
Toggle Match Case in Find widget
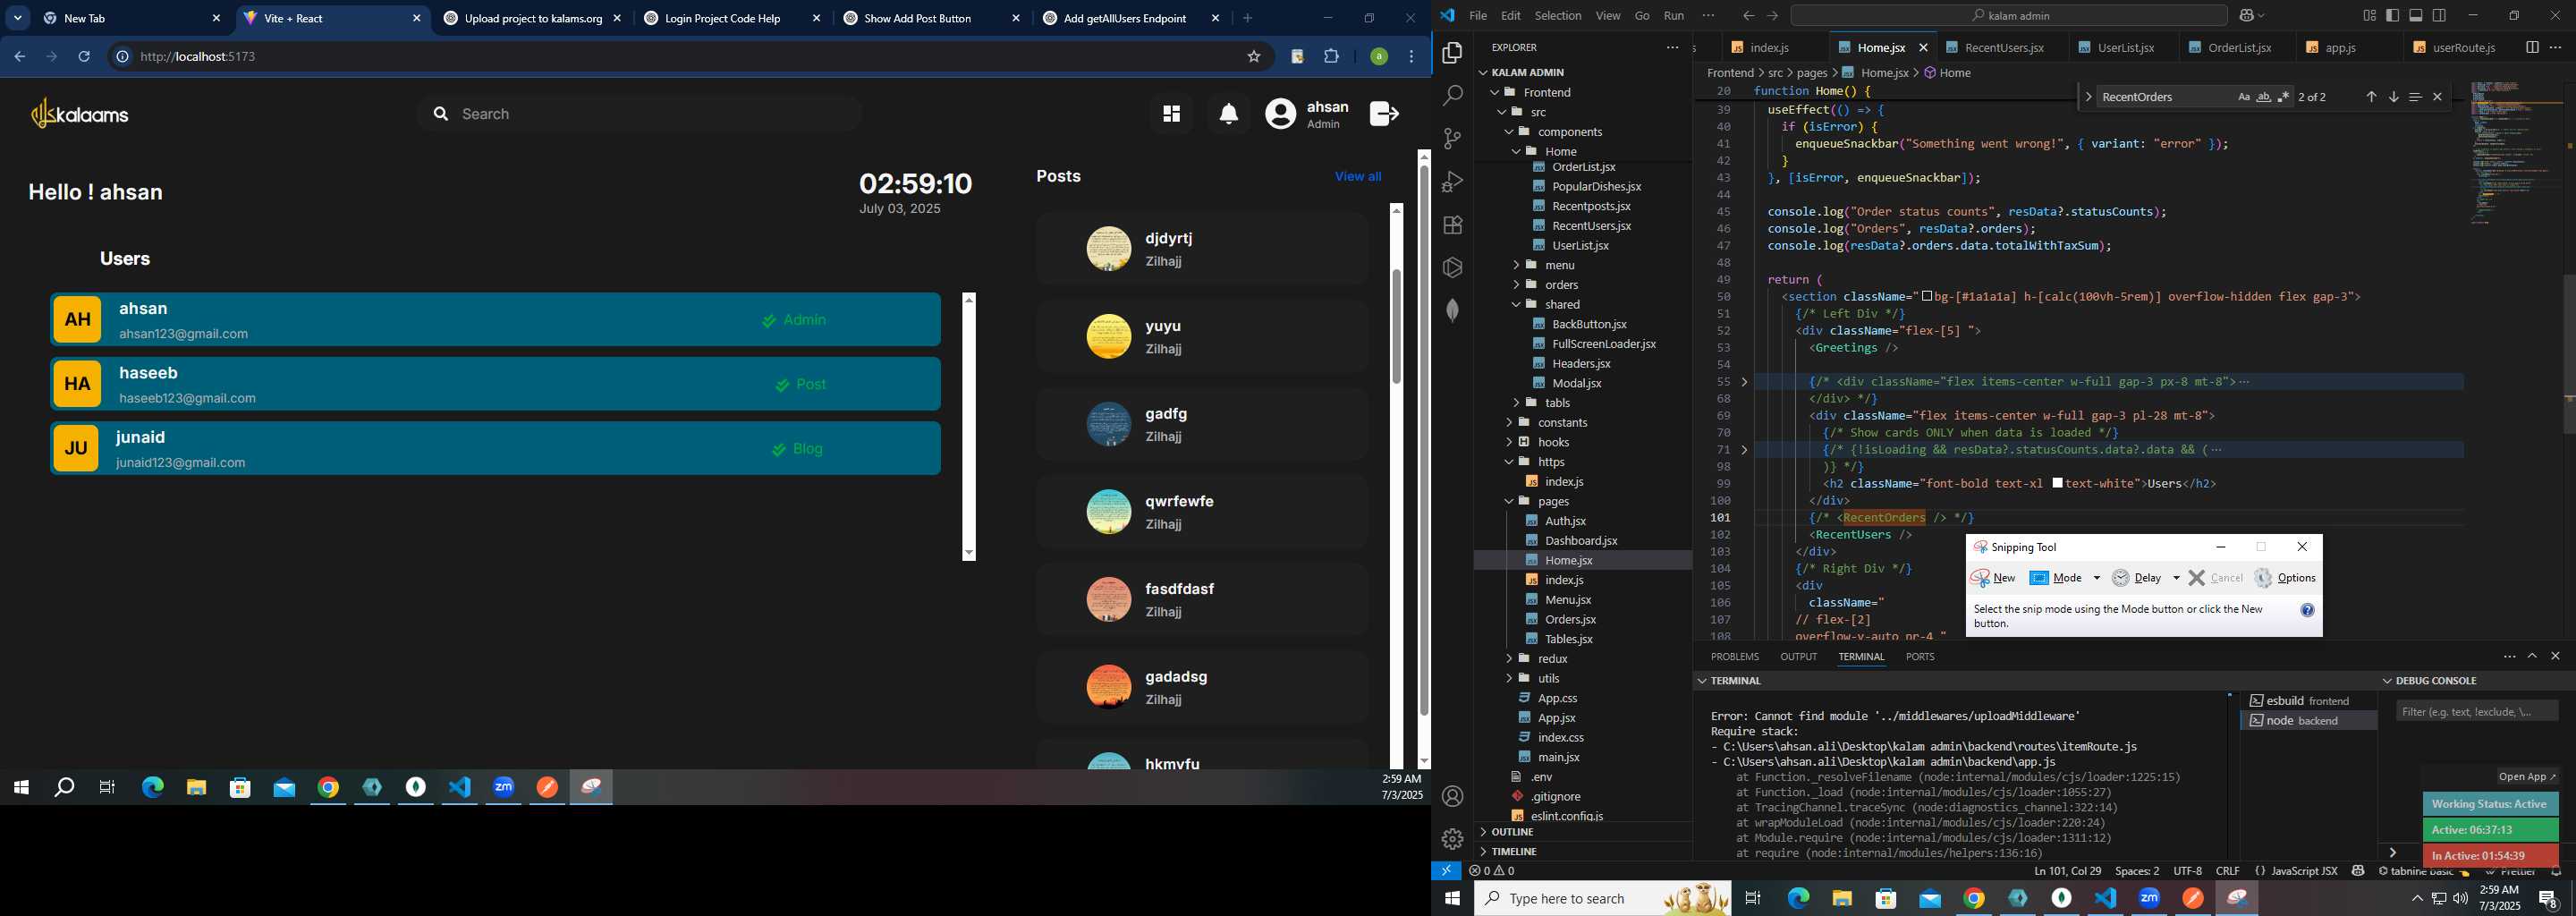point(2244,97)
